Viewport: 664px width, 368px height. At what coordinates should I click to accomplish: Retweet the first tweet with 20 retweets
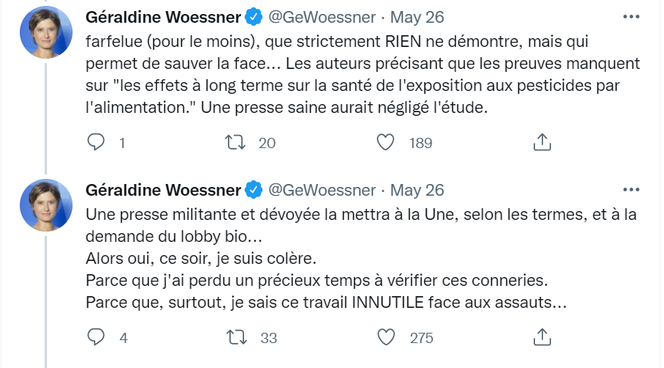pyautogui.click(x=235, y=142)
